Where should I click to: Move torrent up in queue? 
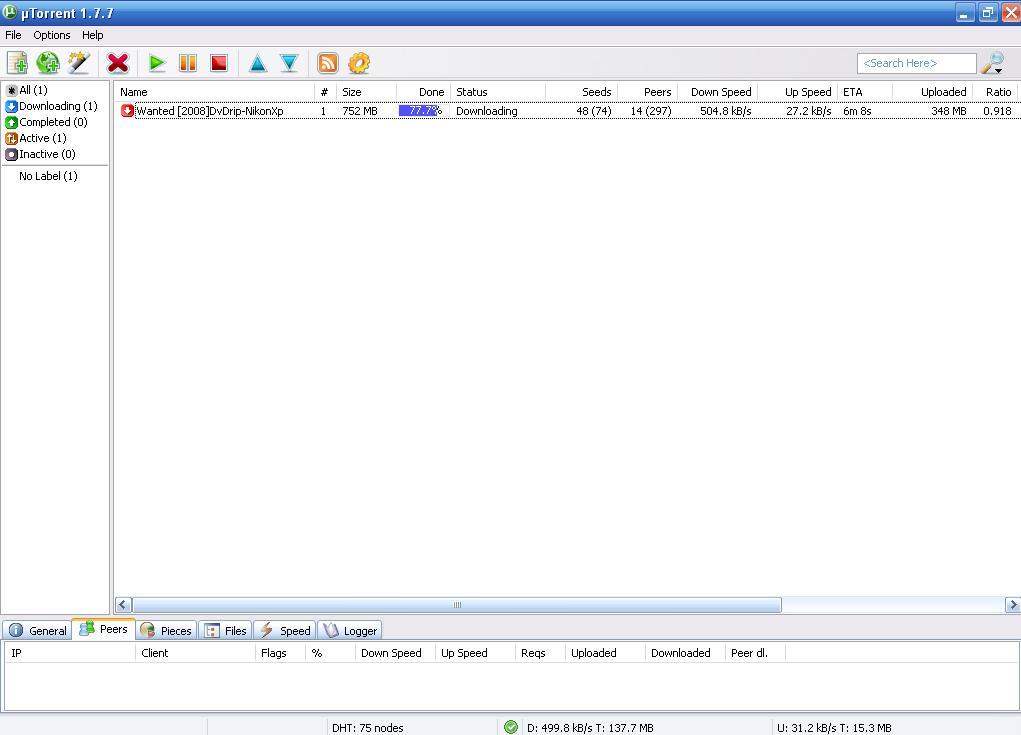pos(257,63)
